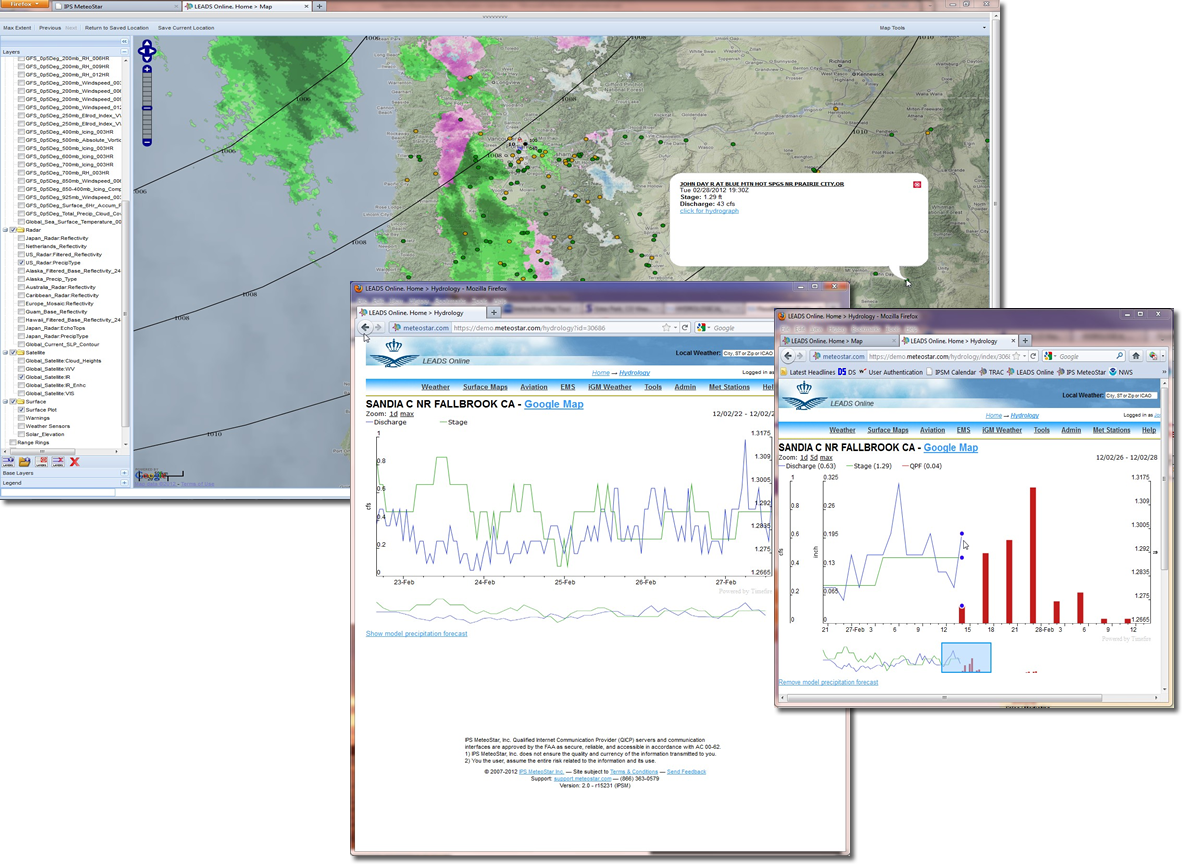Expand the Legend panel
The width and height of the screenshot is (1182, 864).
124,483
